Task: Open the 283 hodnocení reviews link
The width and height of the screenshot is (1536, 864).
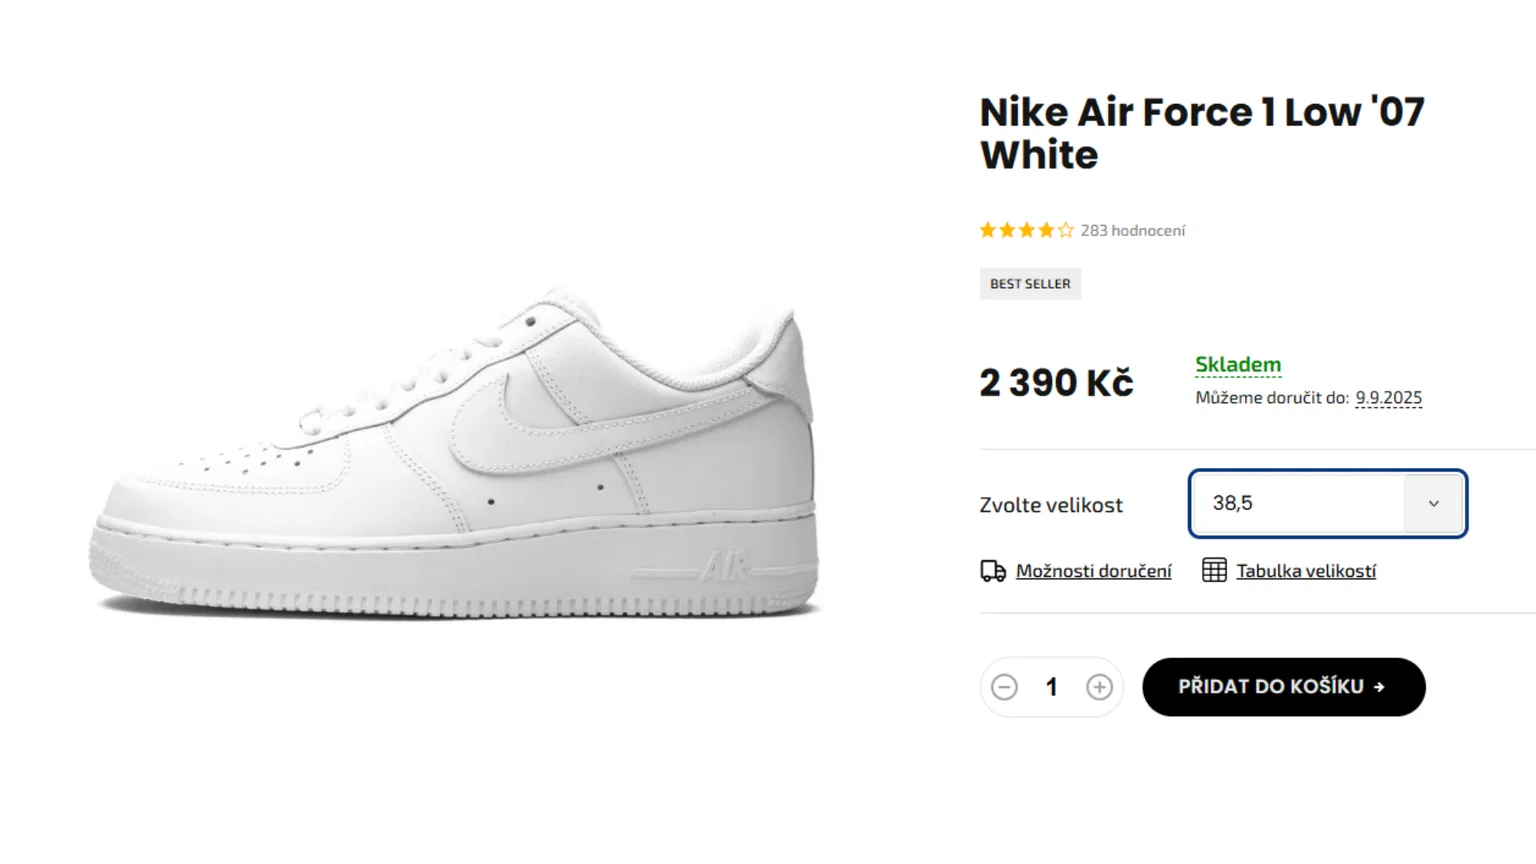Action: point(1132,231)
